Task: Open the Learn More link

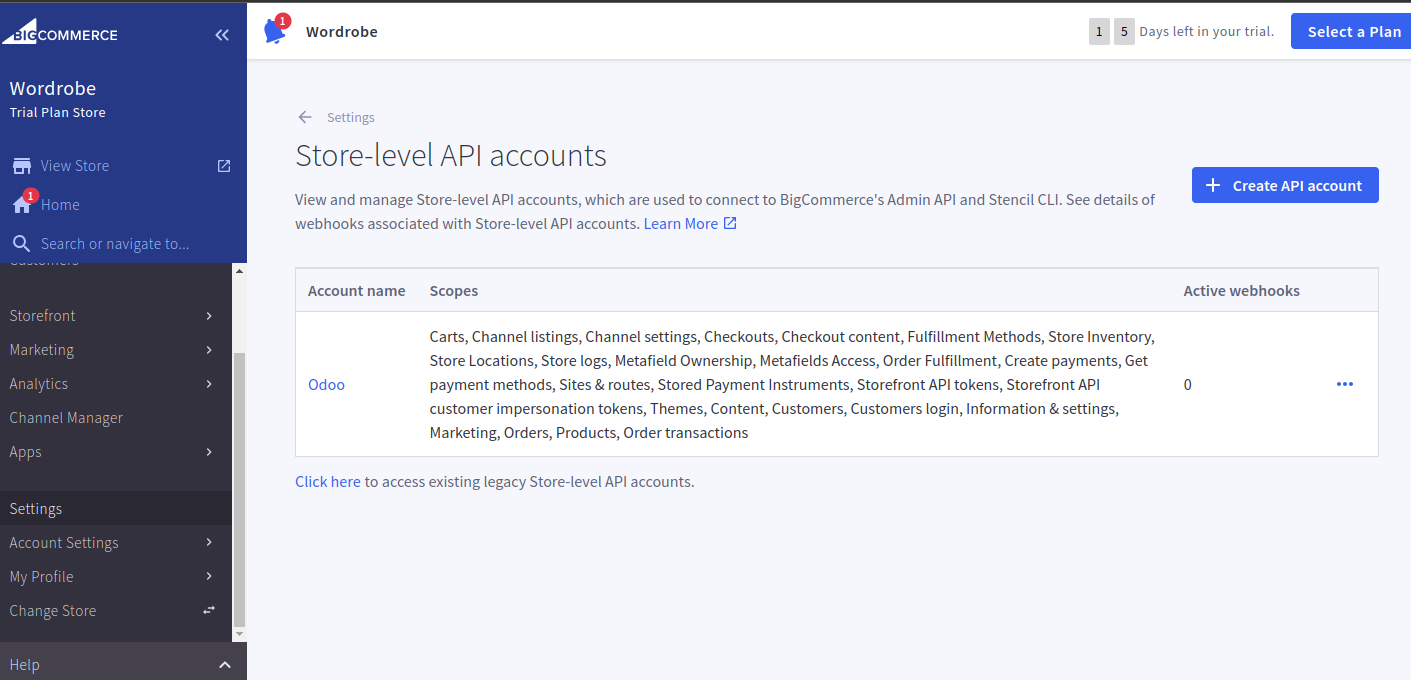Action: tap(681, 223)
